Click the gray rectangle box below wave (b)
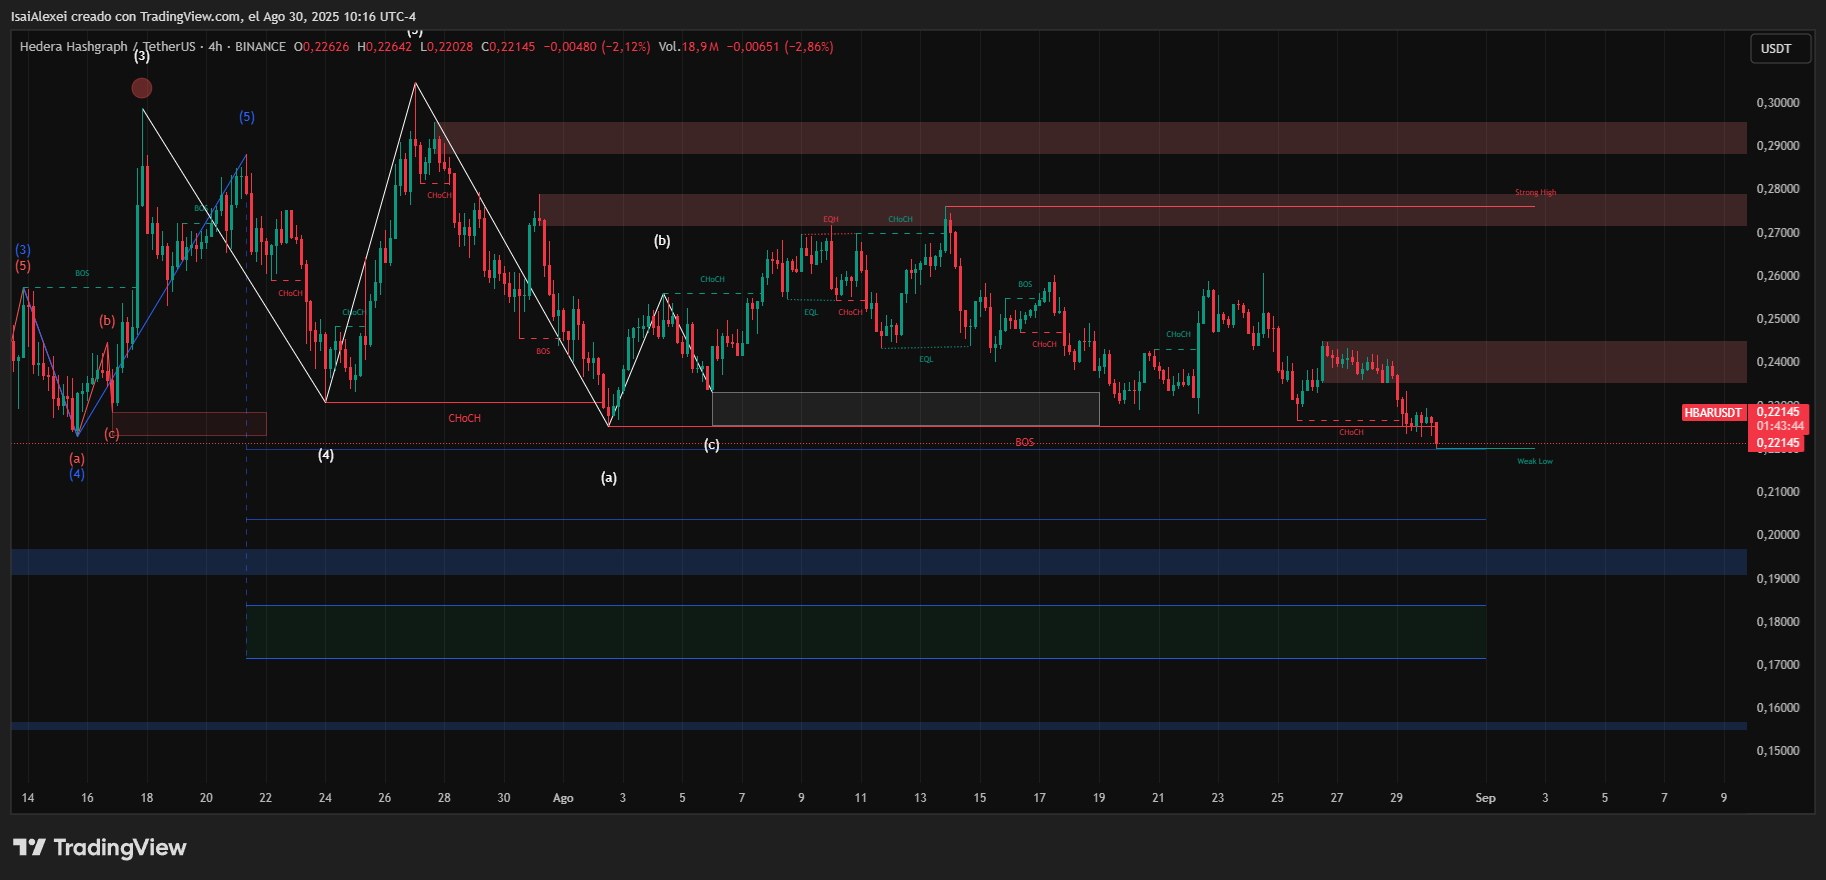The width and height of the screenshot is (1826, 880). click(x=905, y=408)
